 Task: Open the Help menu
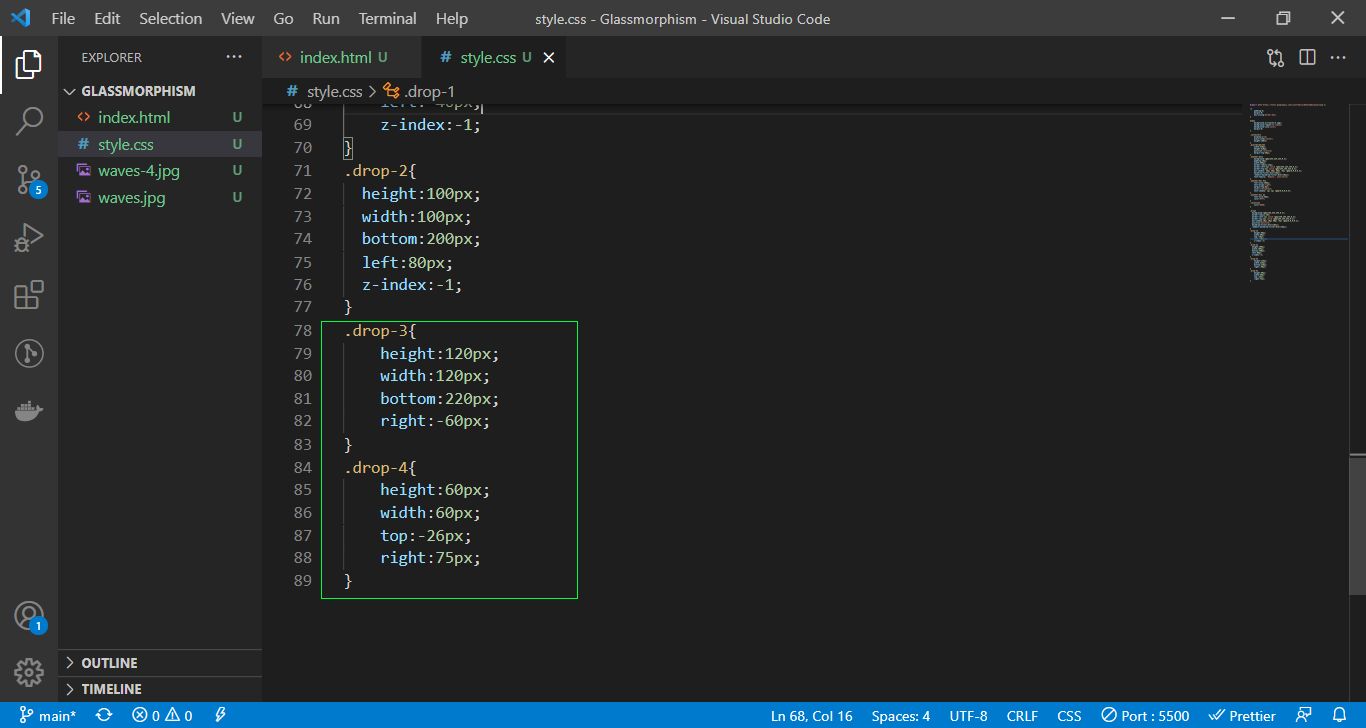[451, 18]
